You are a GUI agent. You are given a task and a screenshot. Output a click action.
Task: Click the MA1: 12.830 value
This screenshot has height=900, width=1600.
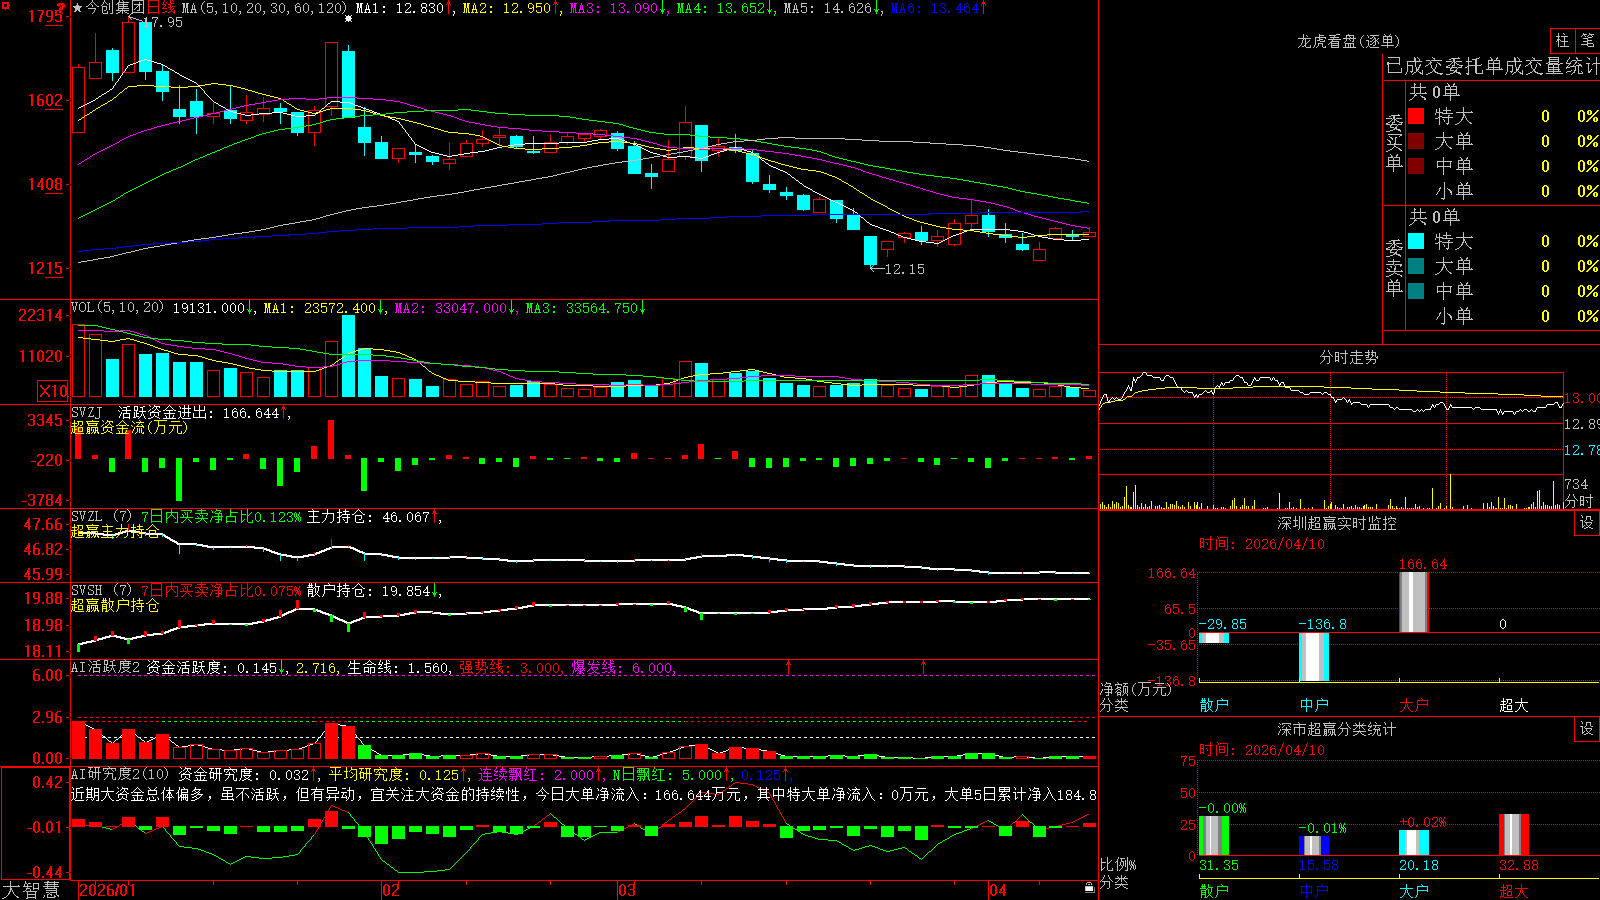[x=400, y=8]
